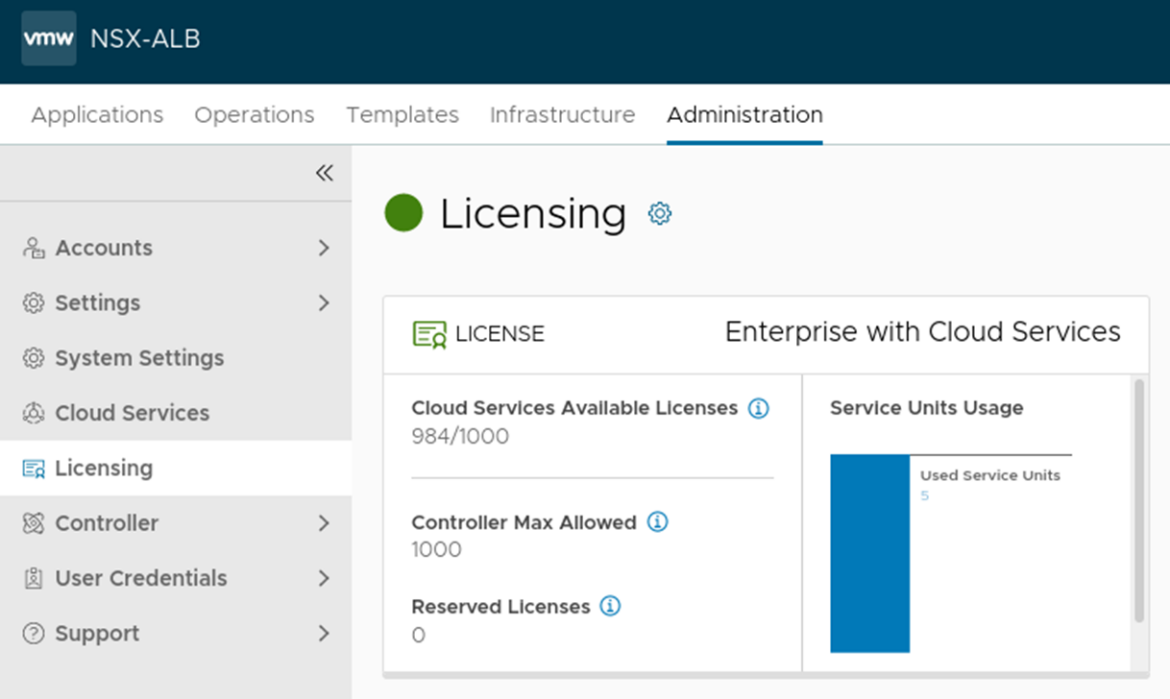Click the Cloud Services sidebar icon
Image resolution: width=1170 pixels, height=699 pixels.
coord(34,413)
